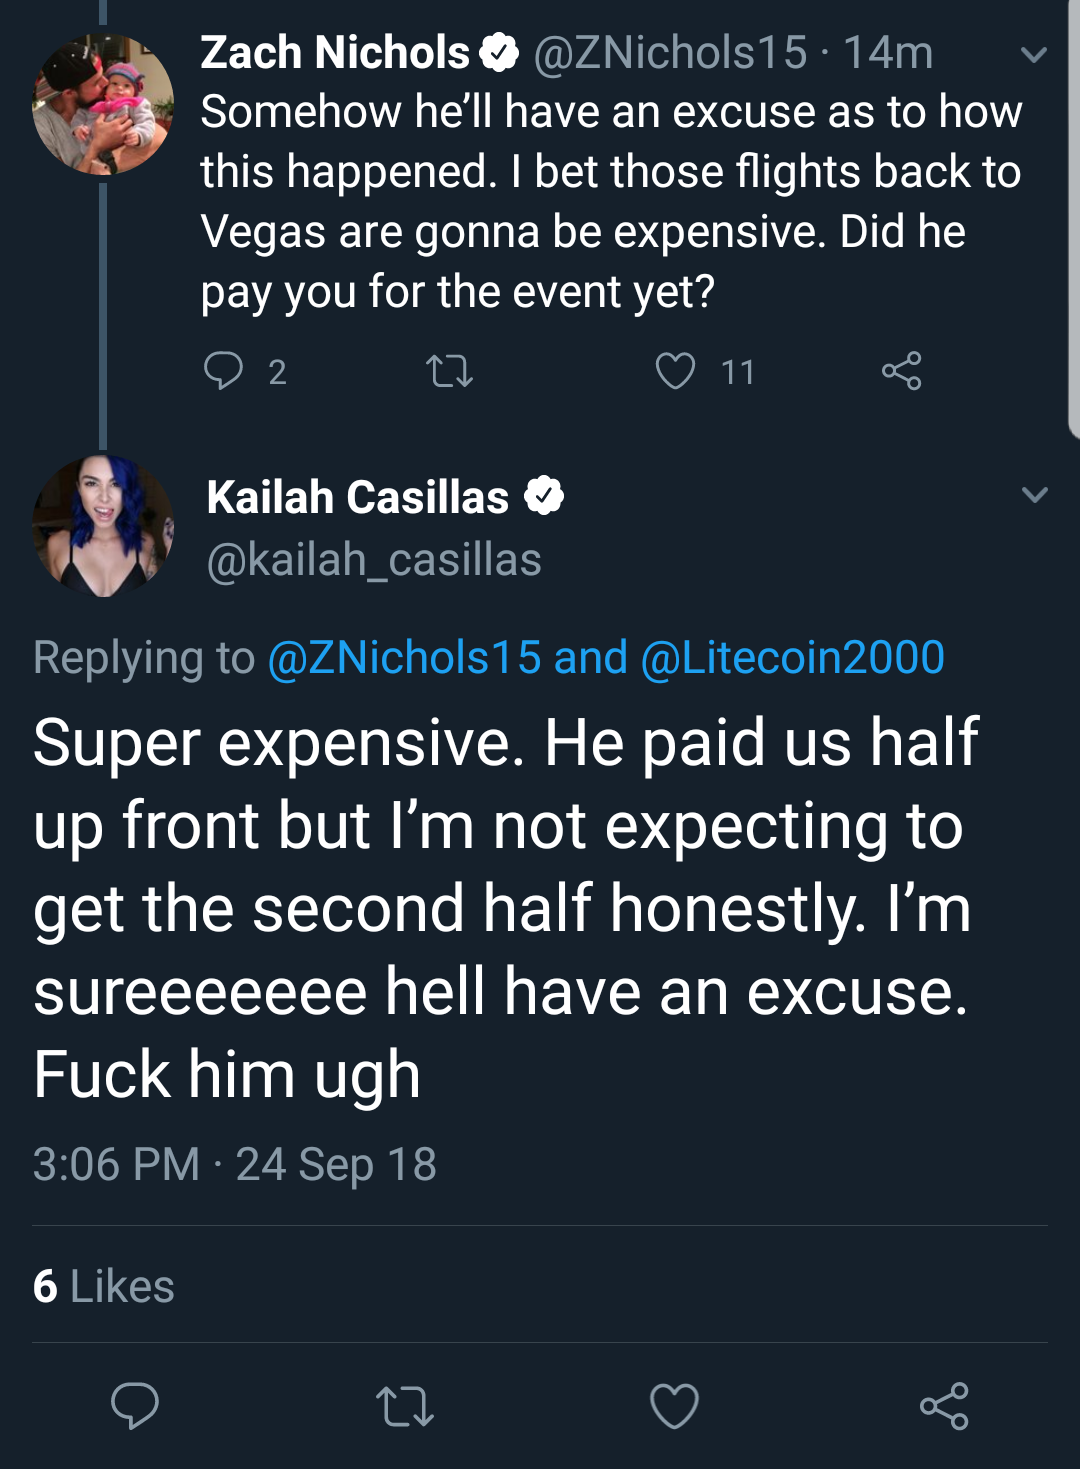Share Kailah Casillas' tweet
Viewport: 1080px width, 1469px height.
(944, 1406)
